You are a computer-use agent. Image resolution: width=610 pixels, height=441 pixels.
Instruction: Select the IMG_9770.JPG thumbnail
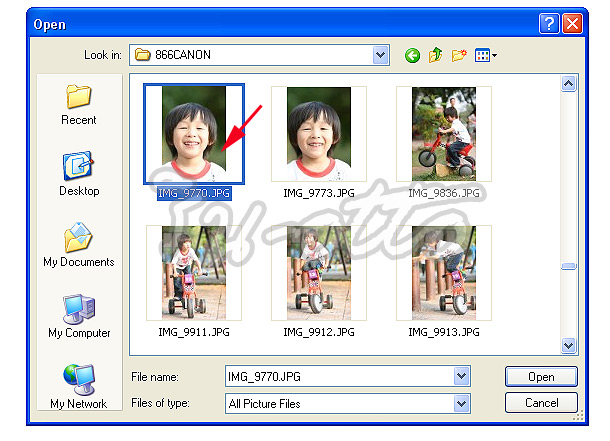[194, 134]
